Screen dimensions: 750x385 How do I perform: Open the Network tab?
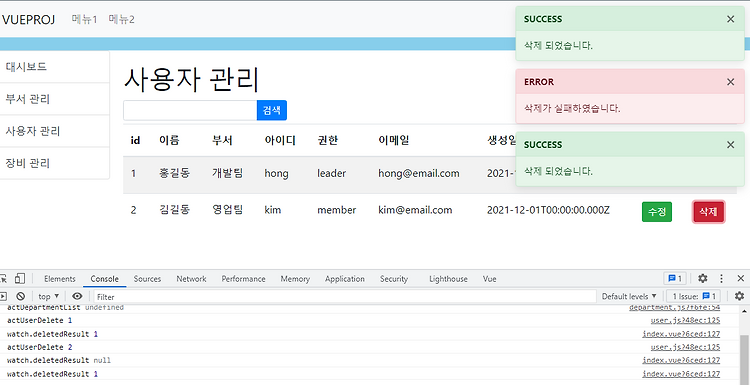(191, 279)
